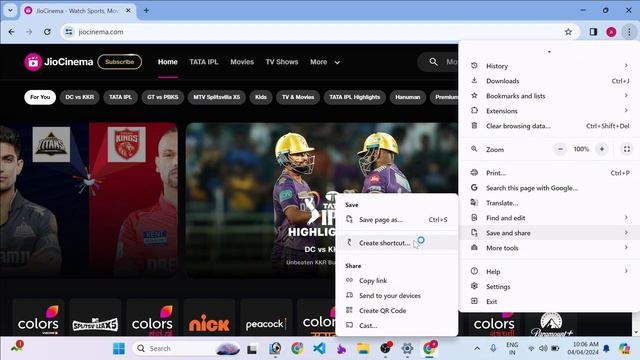Select the For You filter chip

tap(40, 97)
